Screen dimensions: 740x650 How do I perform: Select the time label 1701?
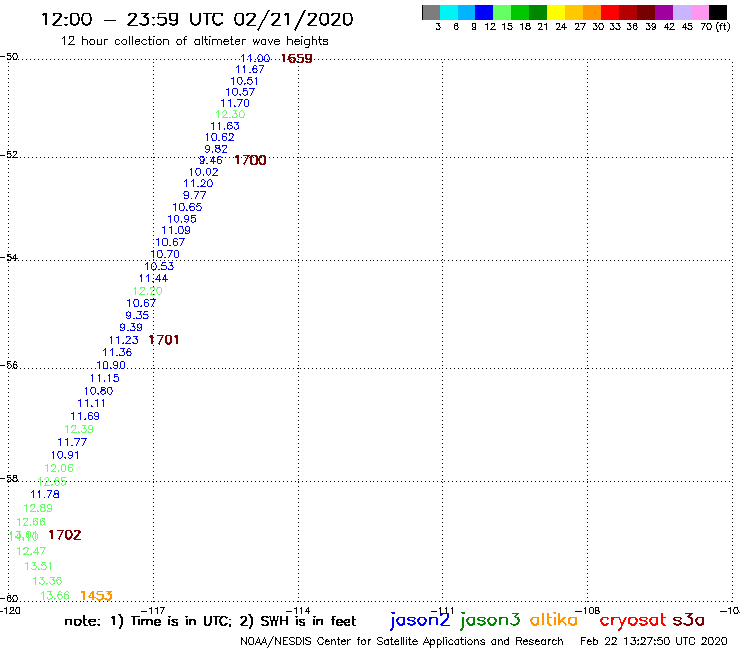click(164, 340)
